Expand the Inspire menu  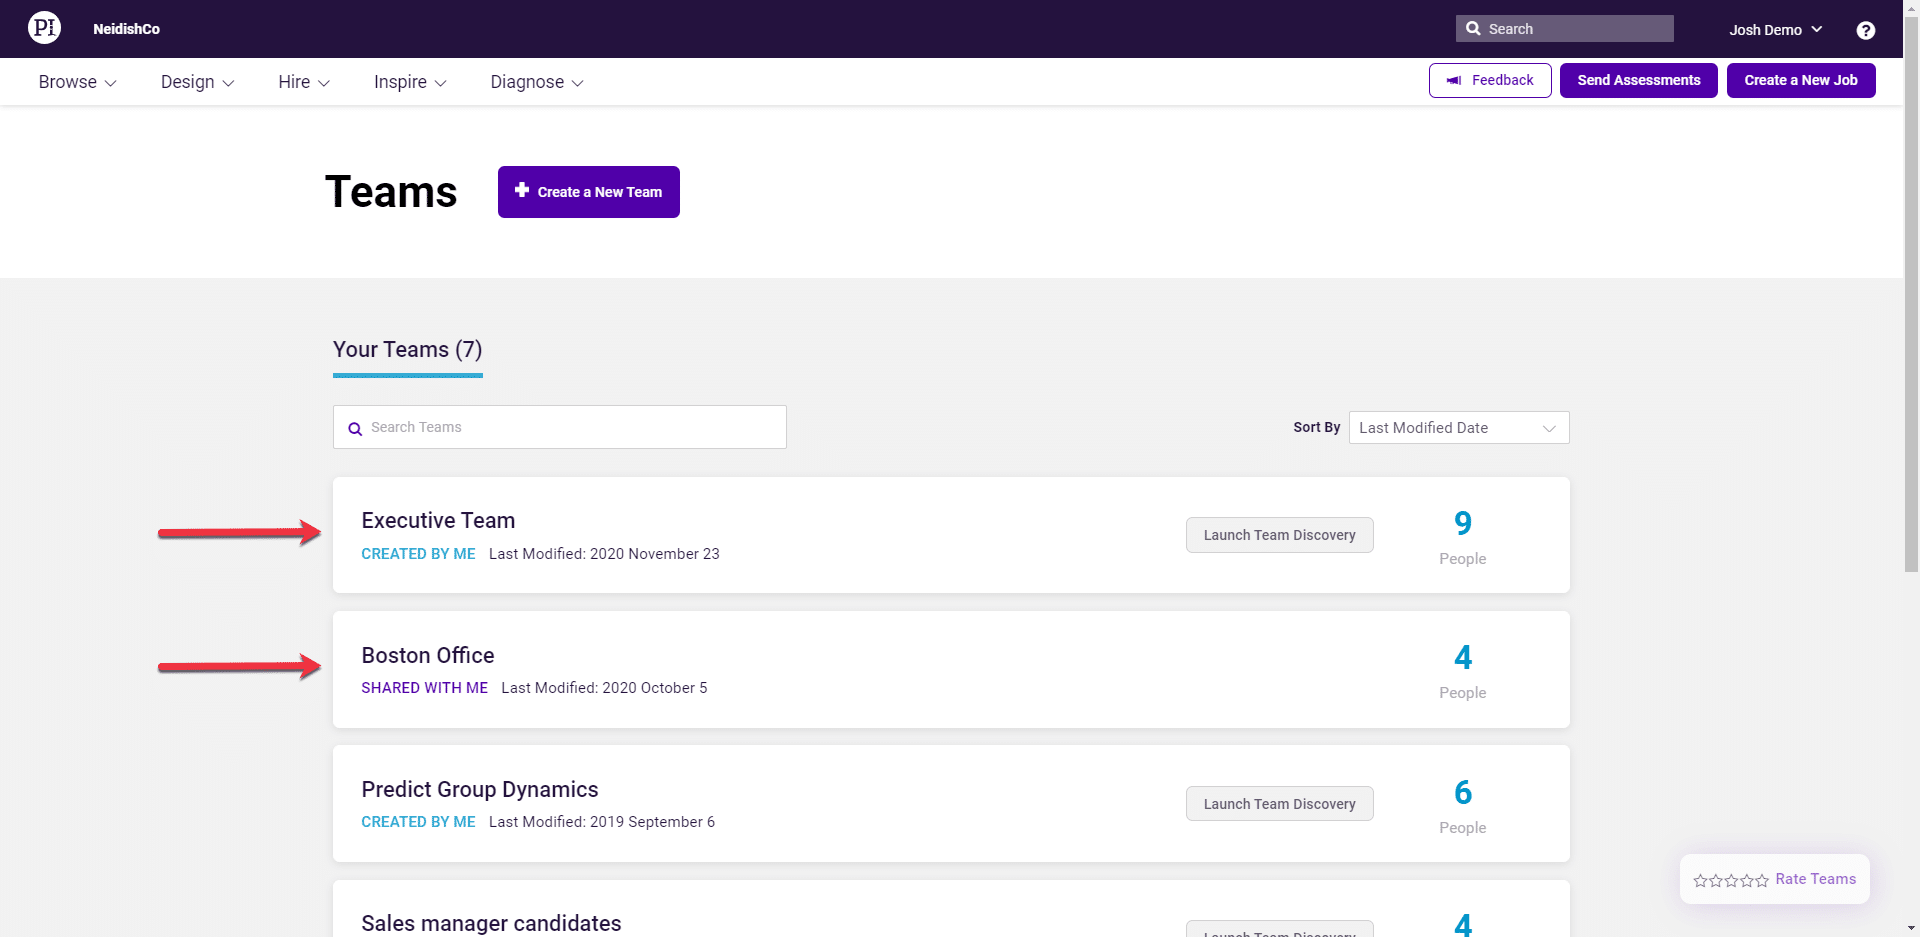point(410,82)
